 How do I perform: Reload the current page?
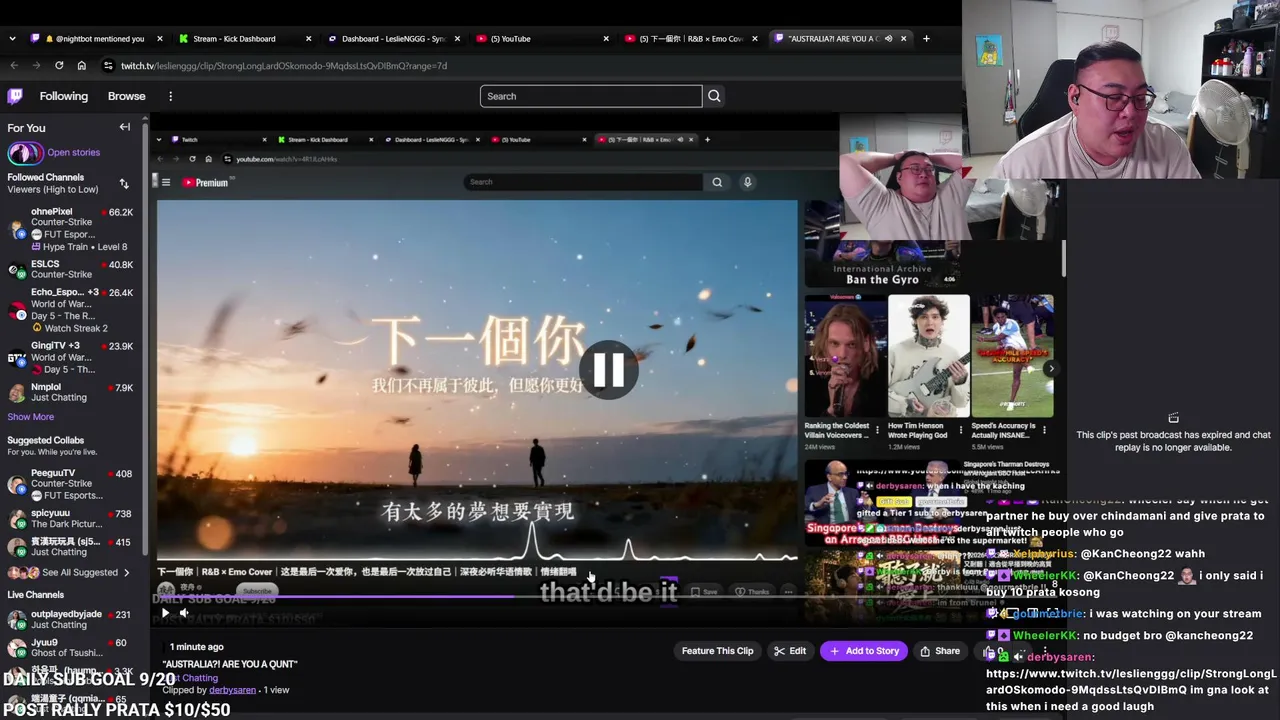click(59, 66)
